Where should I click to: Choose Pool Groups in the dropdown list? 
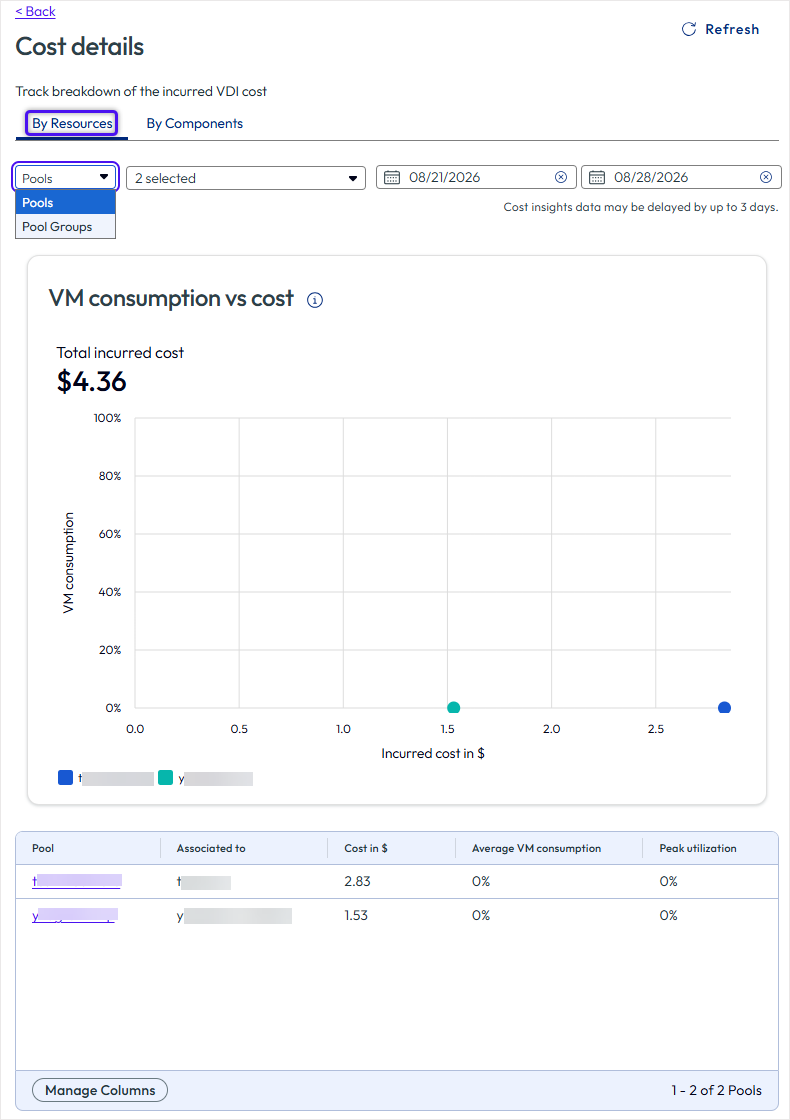pos(66,226)
